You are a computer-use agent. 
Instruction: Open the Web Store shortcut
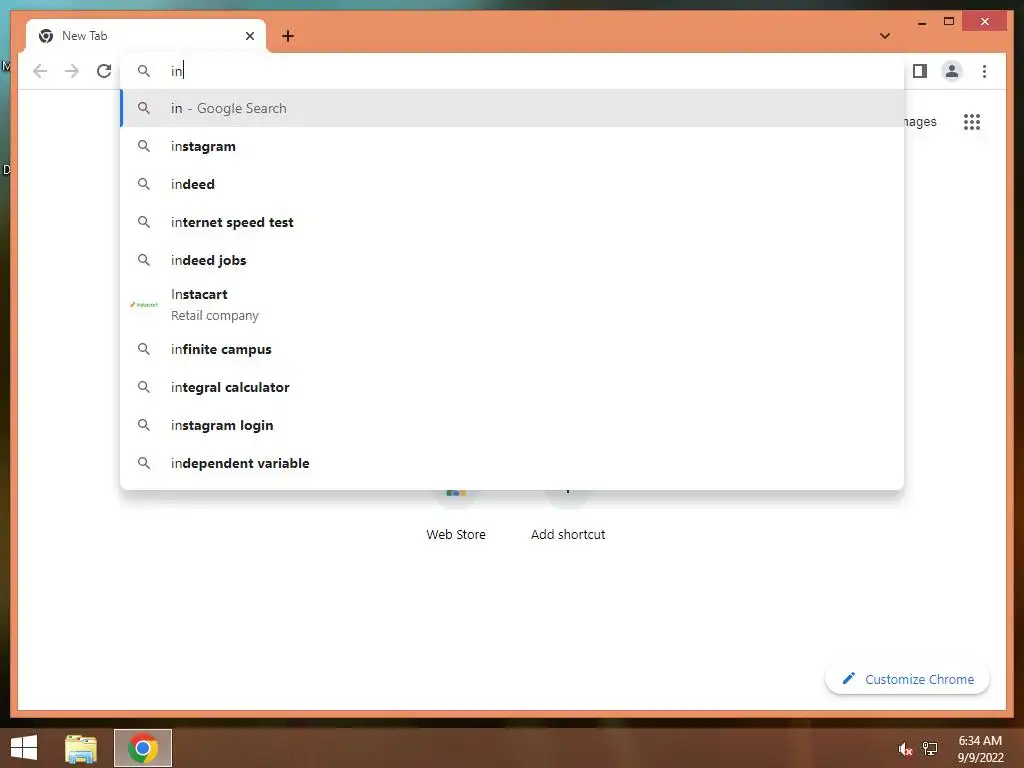(x=456, y=516)
